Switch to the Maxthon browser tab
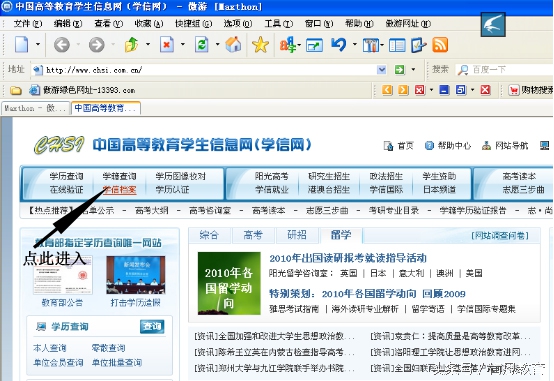The image size is (554, 381). (x=35, y=108)
